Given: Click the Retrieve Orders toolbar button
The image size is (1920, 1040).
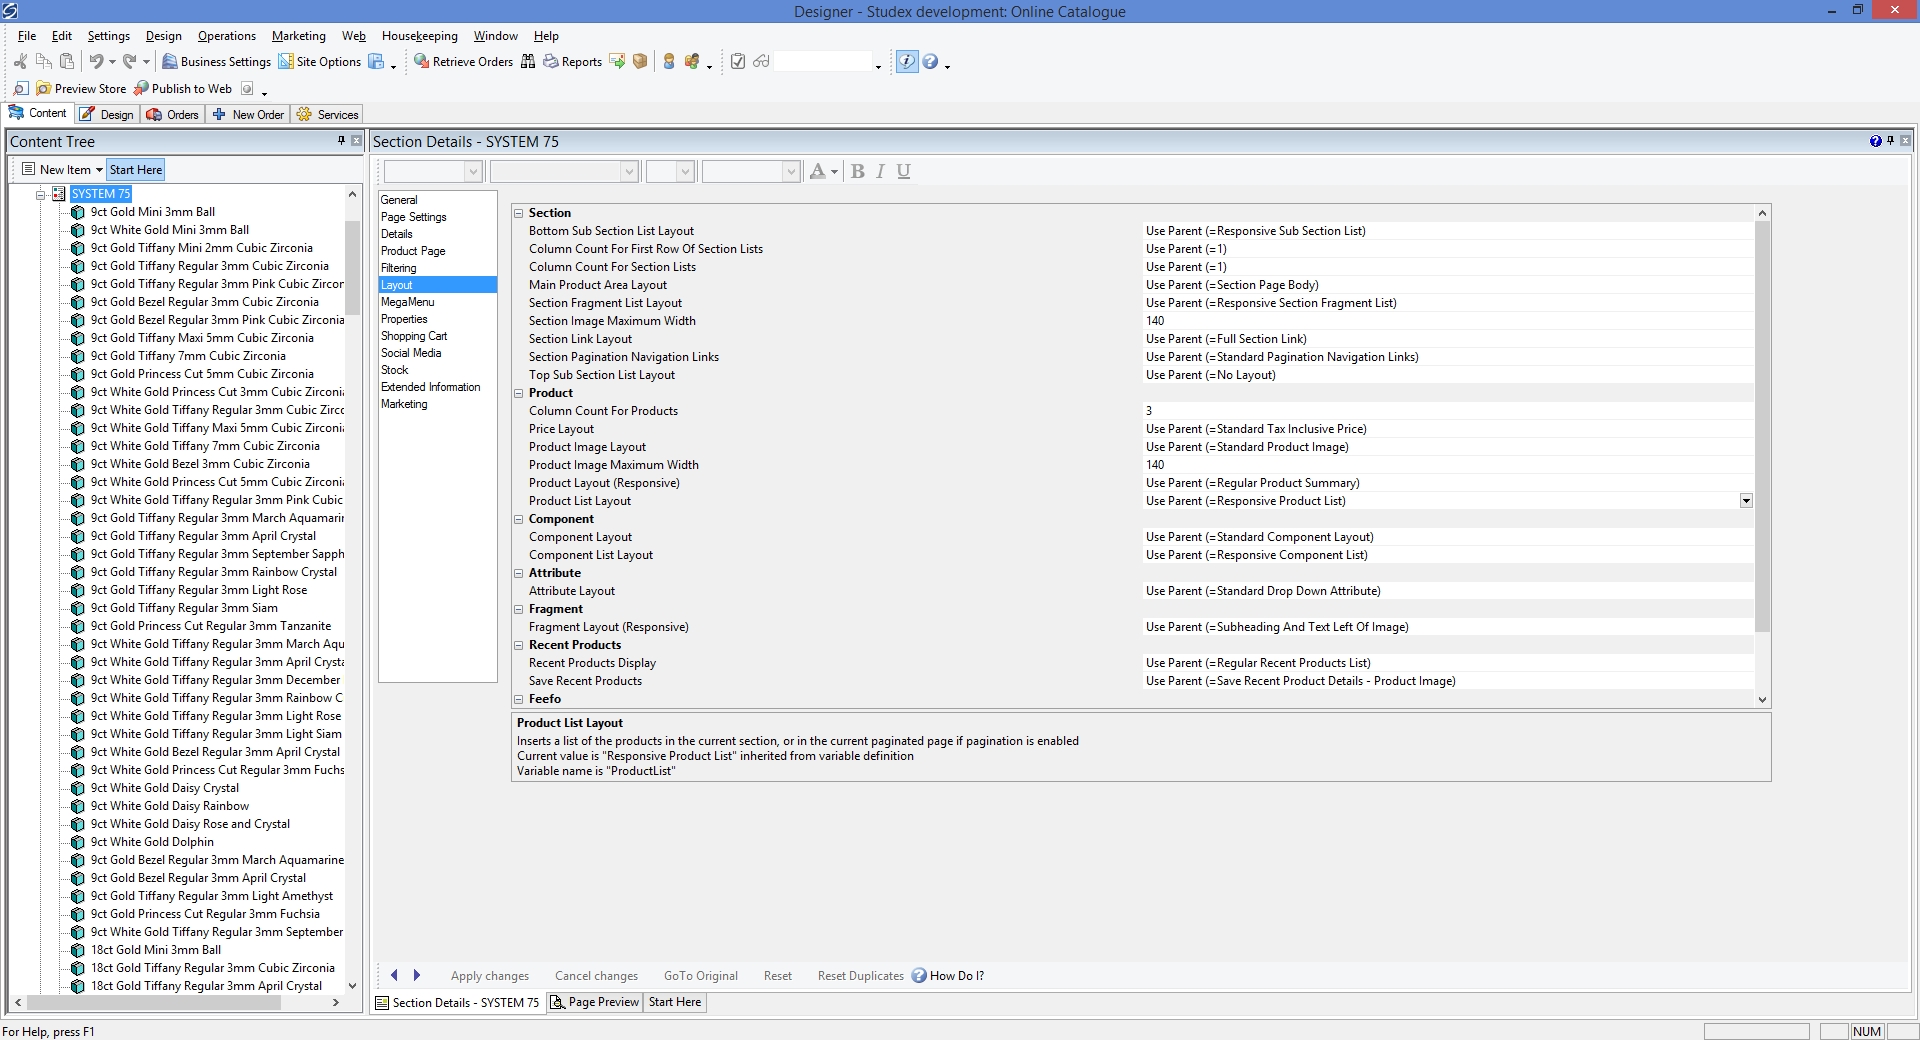Looking at the screenshot, I should 463,62.
